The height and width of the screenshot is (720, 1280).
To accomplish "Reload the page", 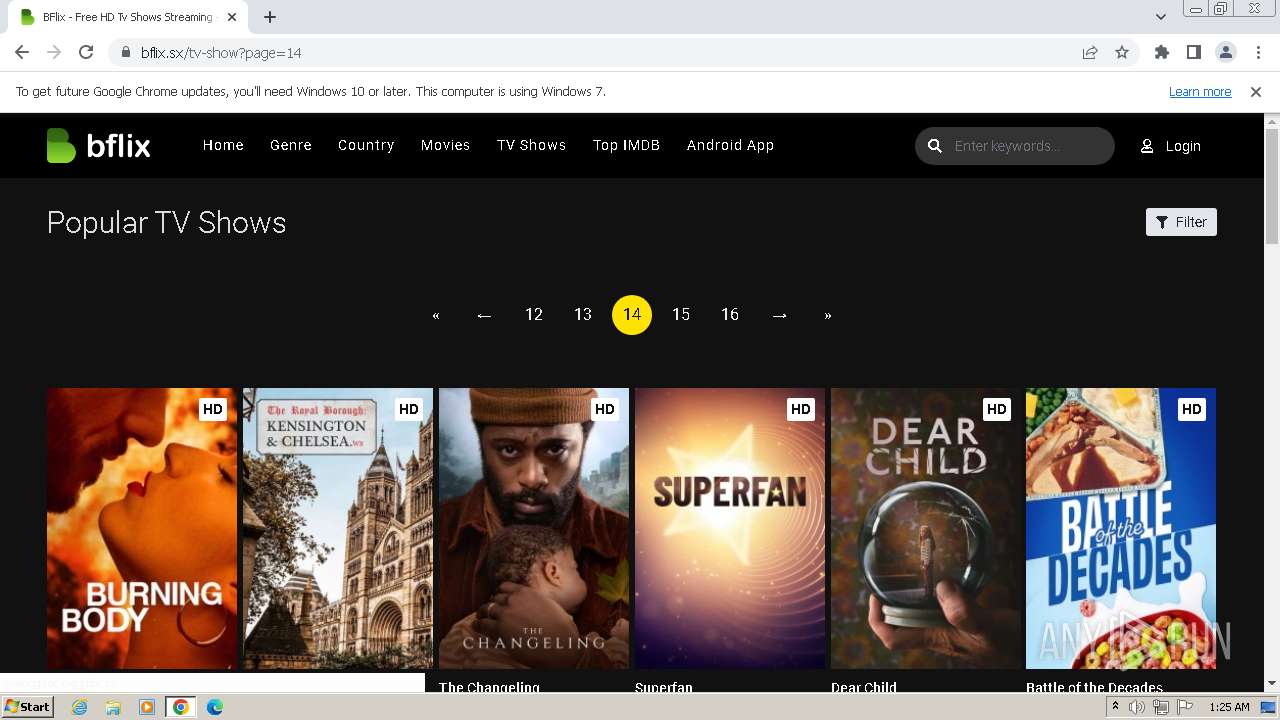I will [86, 52].
